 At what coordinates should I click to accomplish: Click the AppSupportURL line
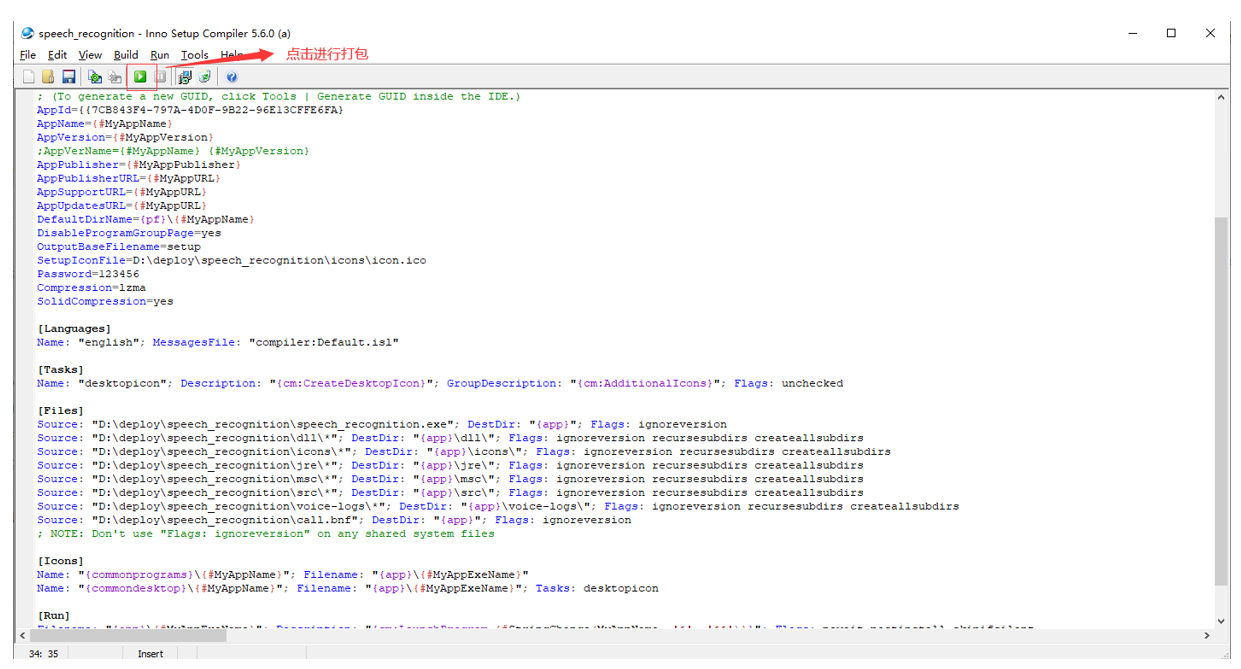pos(122,192)
